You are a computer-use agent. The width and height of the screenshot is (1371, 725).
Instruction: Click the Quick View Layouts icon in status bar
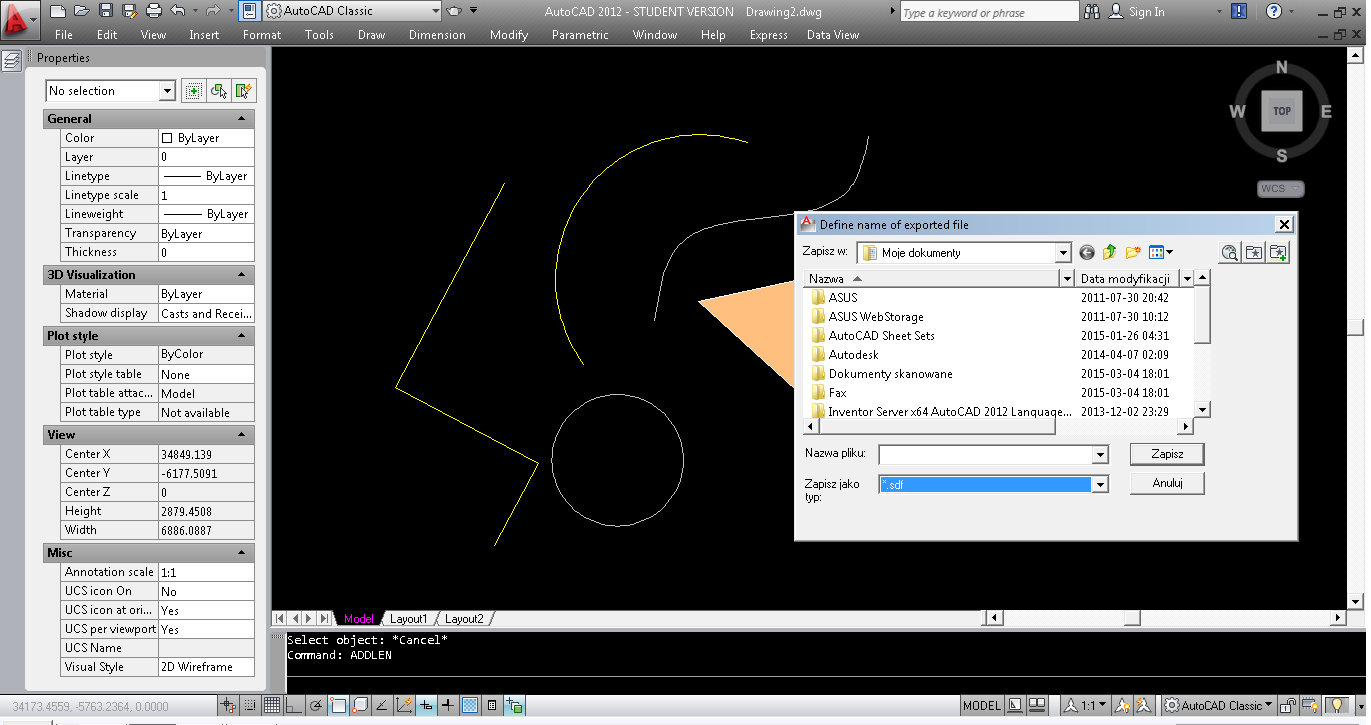click(1015, 705)
